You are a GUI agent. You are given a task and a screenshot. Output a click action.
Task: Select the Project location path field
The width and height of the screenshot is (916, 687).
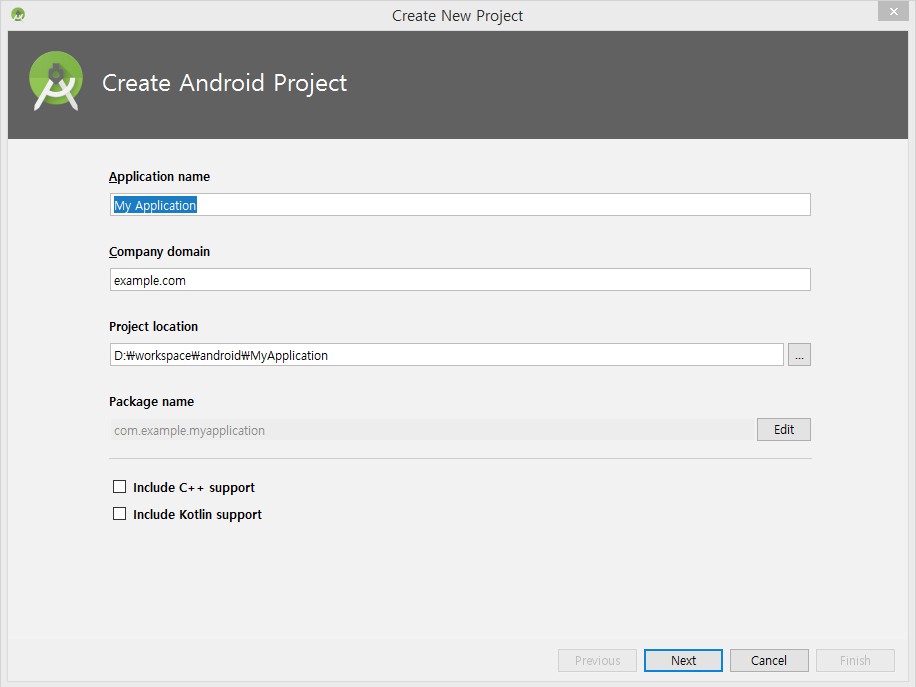point(446,354)
